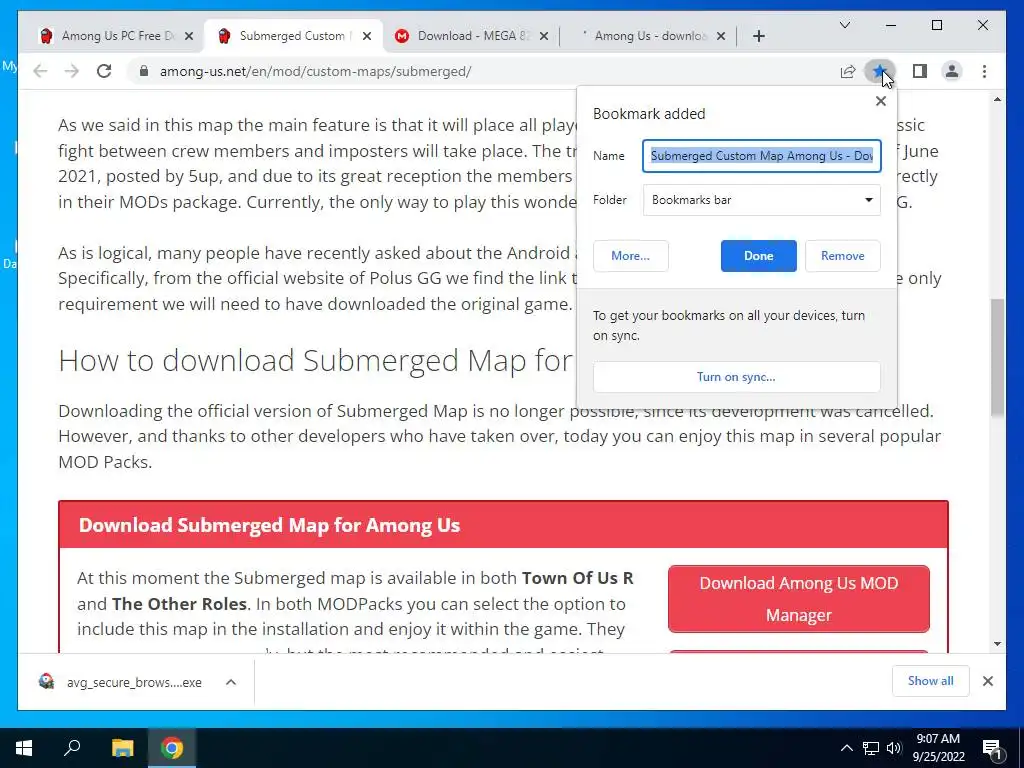Select the Submerged Custom tab

[x=293, y=36]
